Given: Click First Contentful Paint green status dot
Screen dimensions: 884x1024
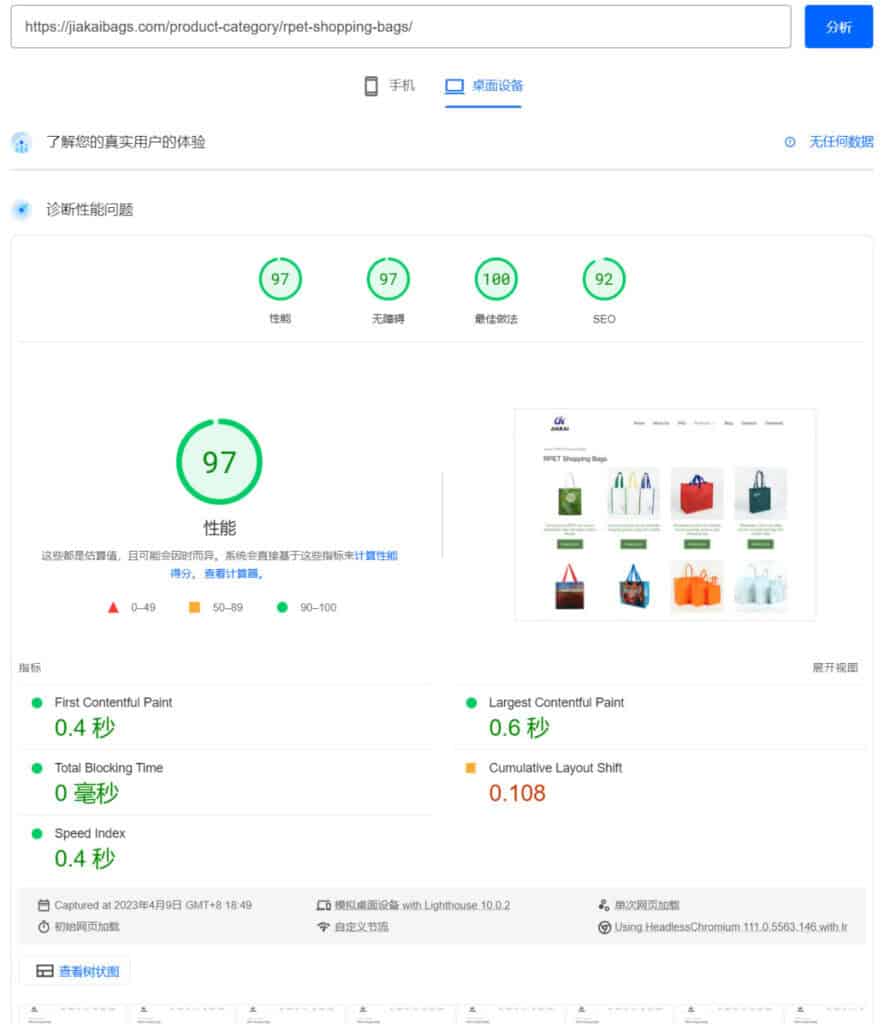Looking at the screenshot, I should tap(37, 703).
